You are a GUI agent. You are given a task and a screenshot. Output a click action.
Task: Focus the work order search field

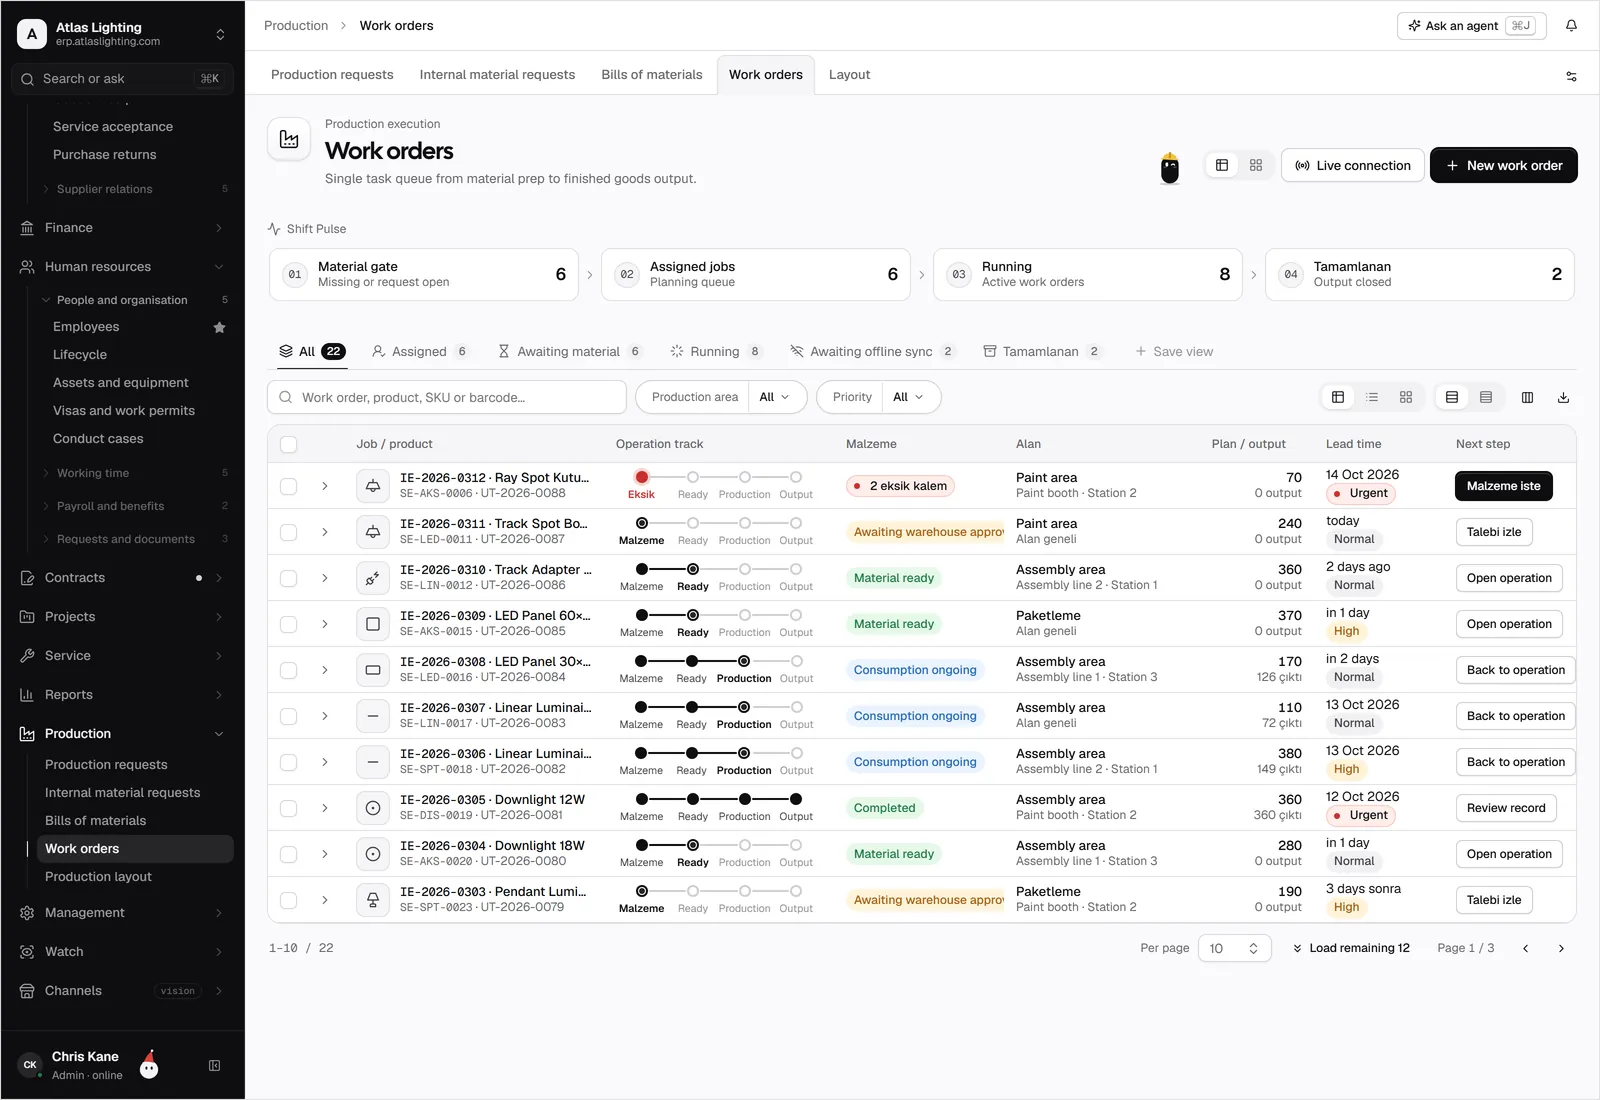coord(447,397)
